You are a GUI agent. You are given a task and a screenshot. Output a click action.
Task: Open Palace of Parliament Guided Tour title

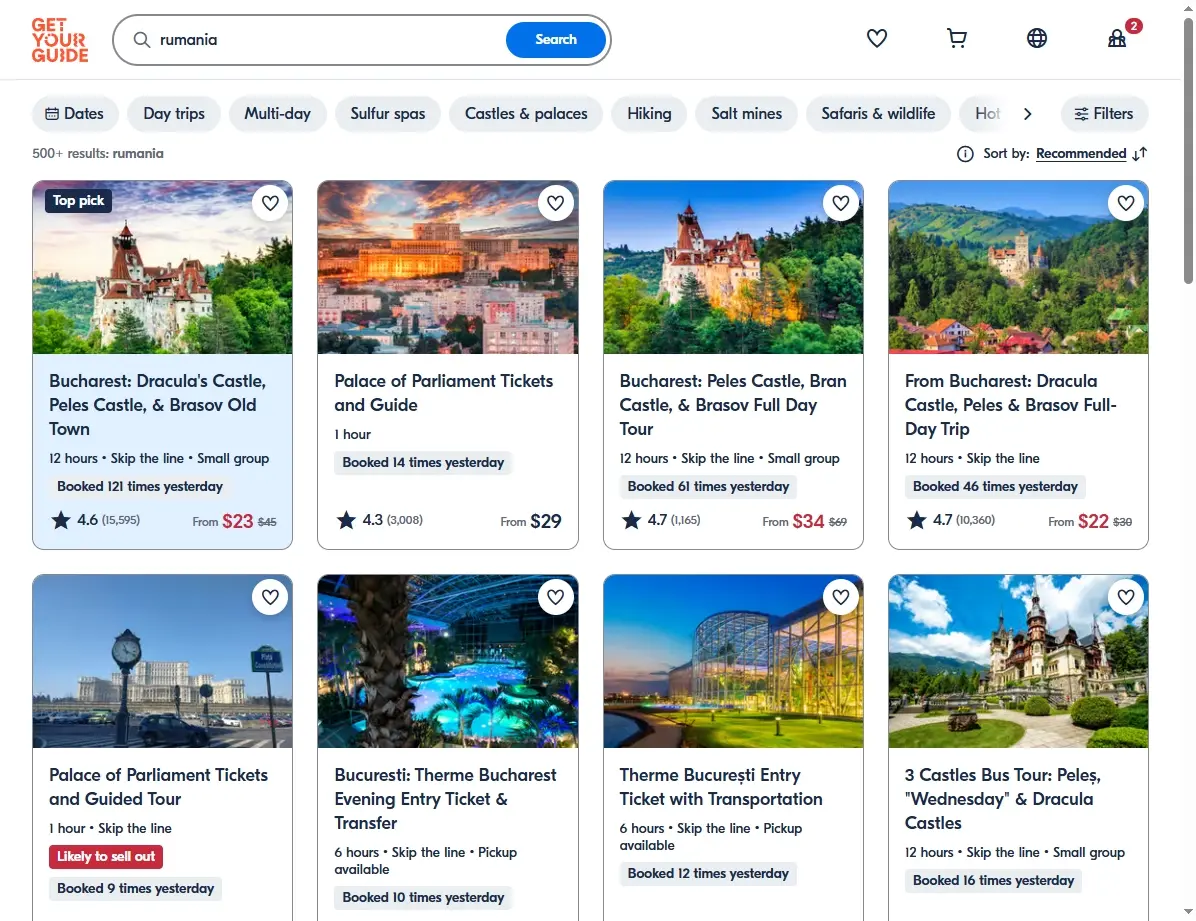click(x=158, y=787)
